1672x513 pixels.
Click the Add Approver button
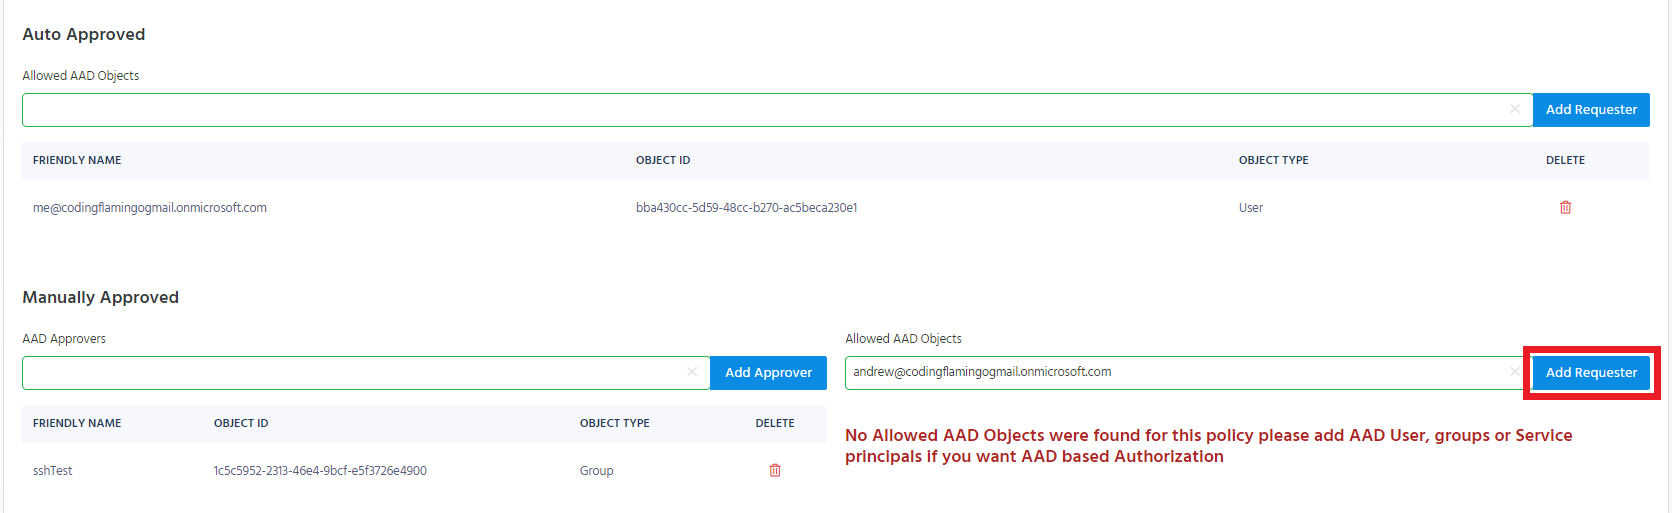(768, 373)
